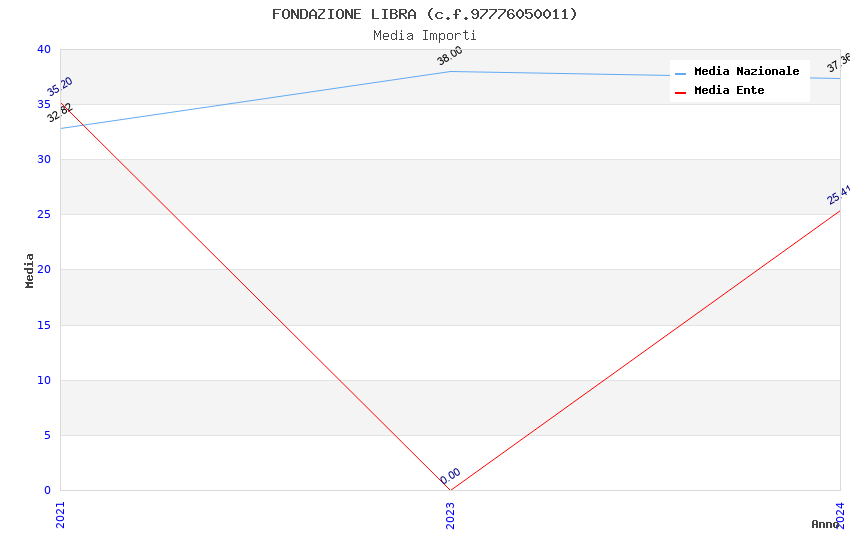Click the y-axis tick label 10
This screenshot has width=850, height=550.
(x=44, y=380)
